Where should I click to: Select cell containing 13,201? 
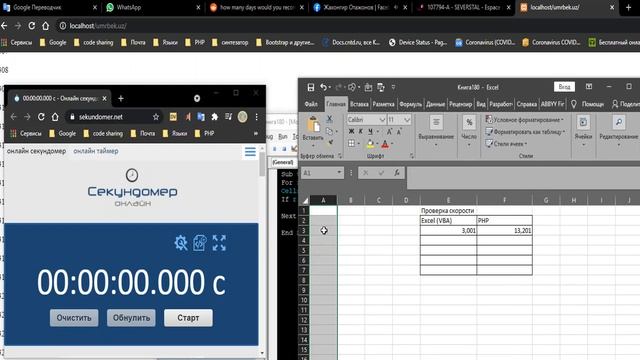504,231
